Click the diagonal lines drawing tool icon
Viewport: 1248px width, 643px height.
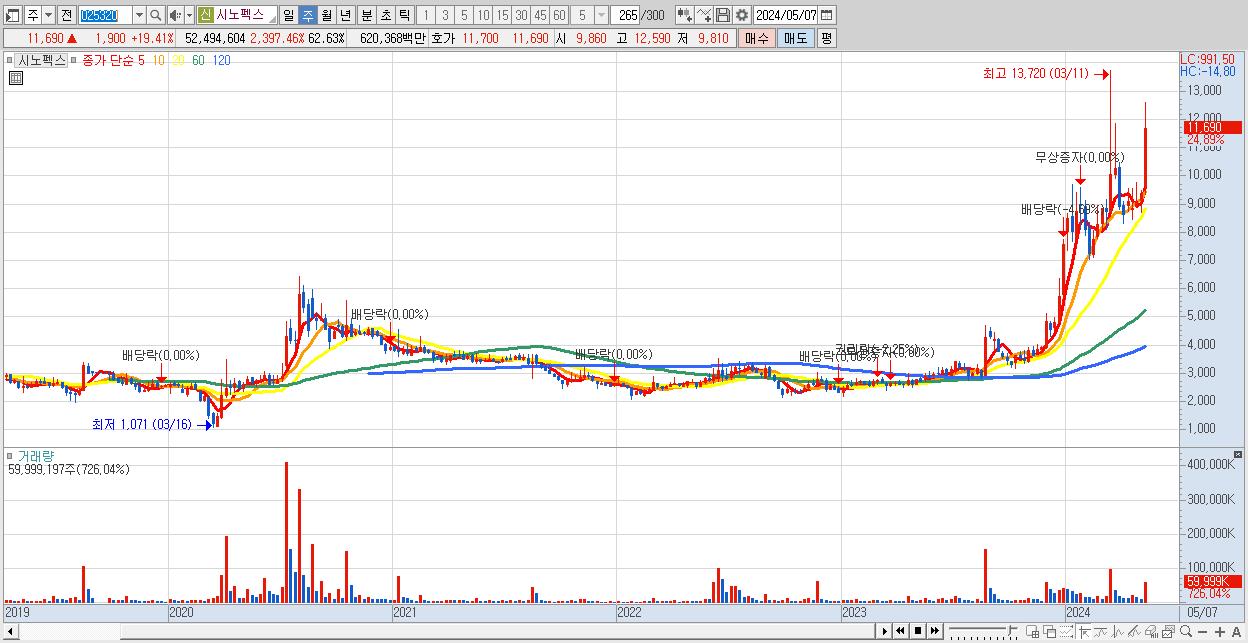coord(1135,632)
